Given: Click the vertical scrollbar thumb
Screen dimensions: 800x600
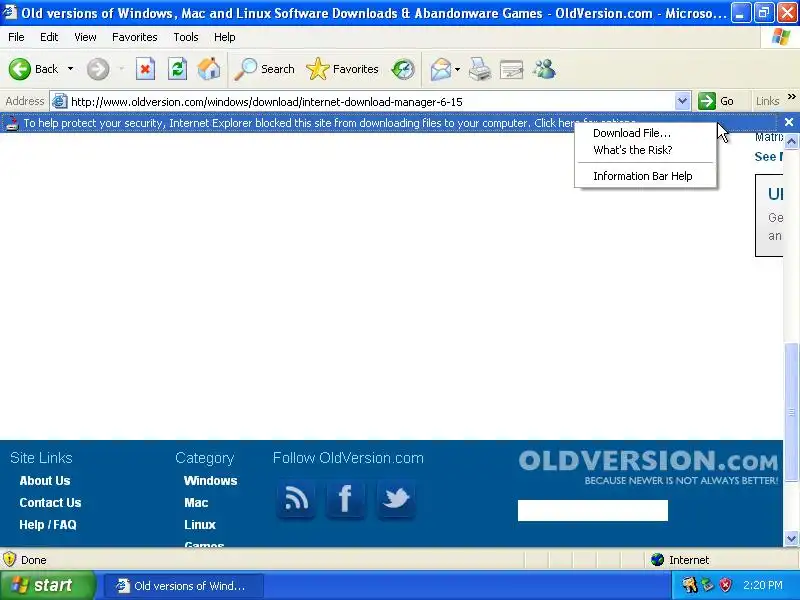Looking at the screenshot, I should pyautogui.click(x=791, y=412).
